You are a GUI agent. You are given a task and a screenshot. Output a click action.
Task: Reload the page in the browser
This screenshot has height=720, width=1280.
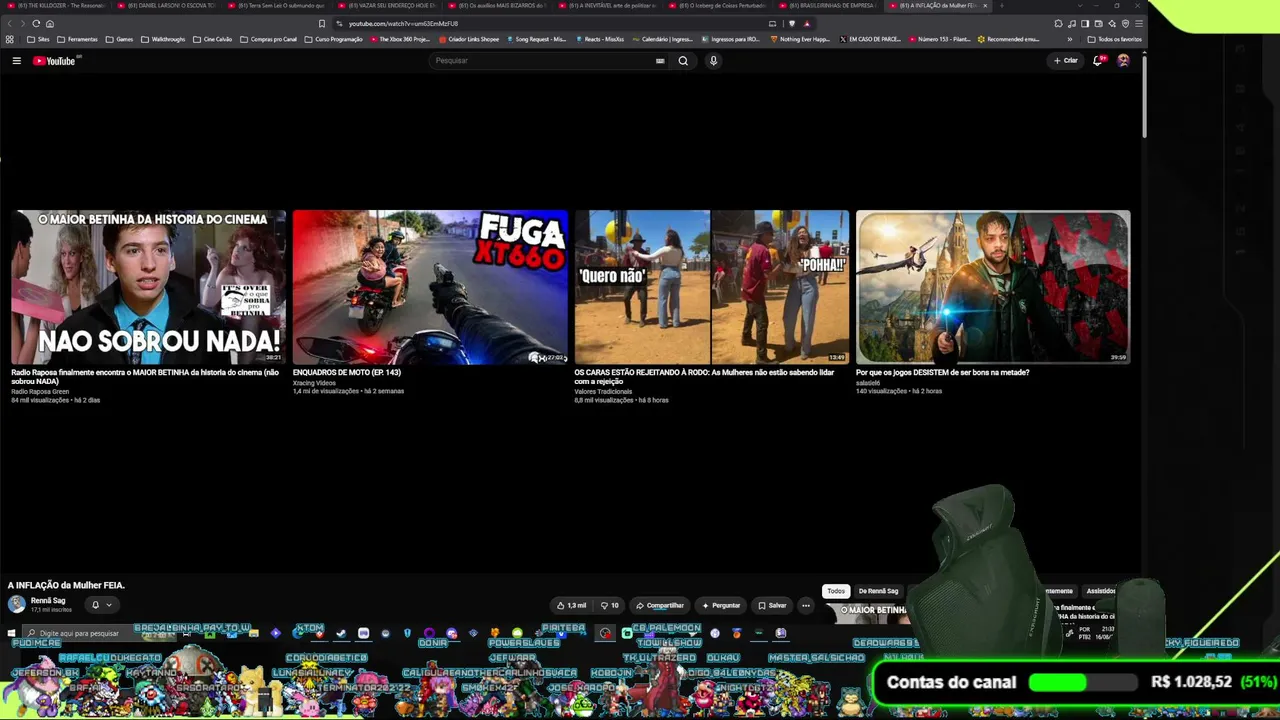(36, 23)
